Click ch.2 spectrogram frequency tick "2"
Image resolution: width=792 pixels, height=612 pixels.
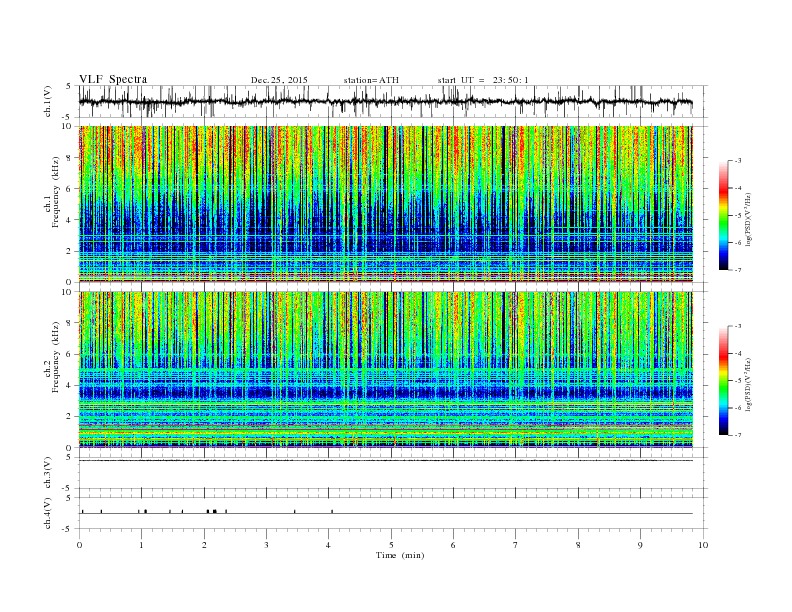tap(69, 417)
